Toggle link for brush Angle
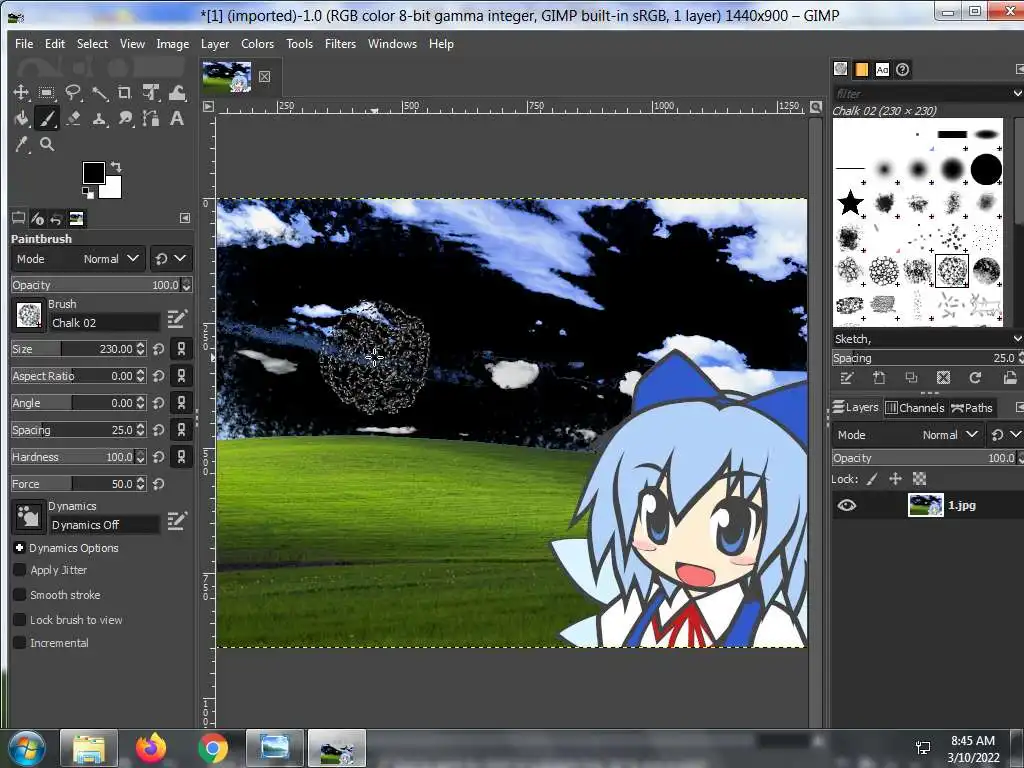 point(181,403)
